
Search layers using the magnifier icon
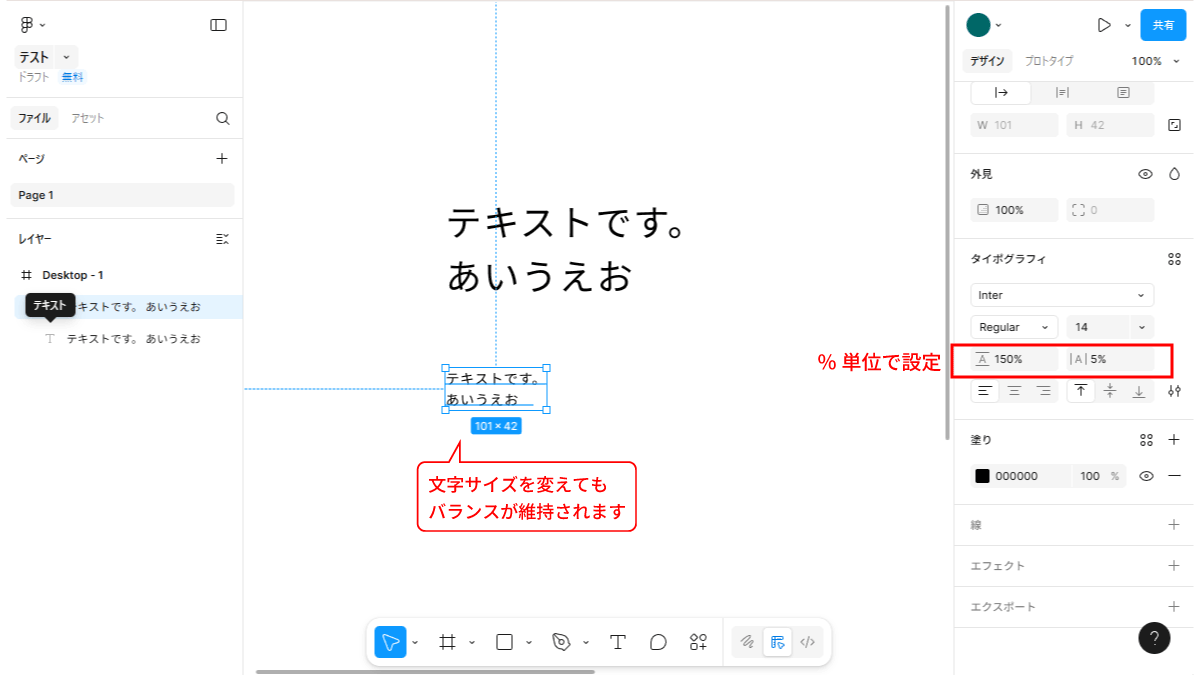pyautogui.click(x=223, y=118)
